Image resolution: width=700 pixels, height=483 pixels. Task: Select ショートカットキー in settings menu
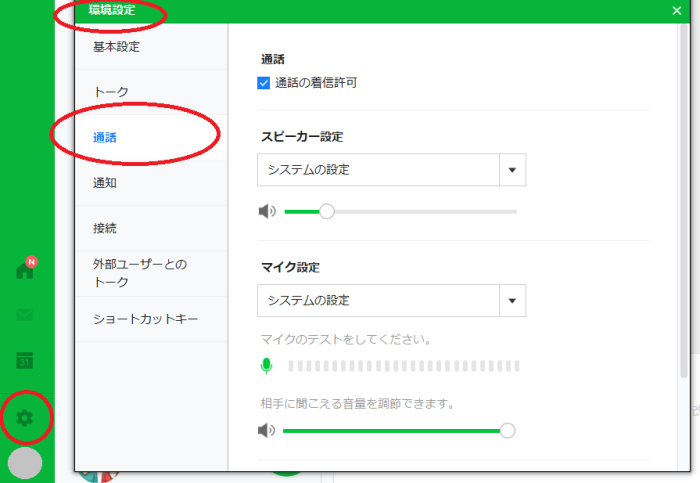(151, 319)
